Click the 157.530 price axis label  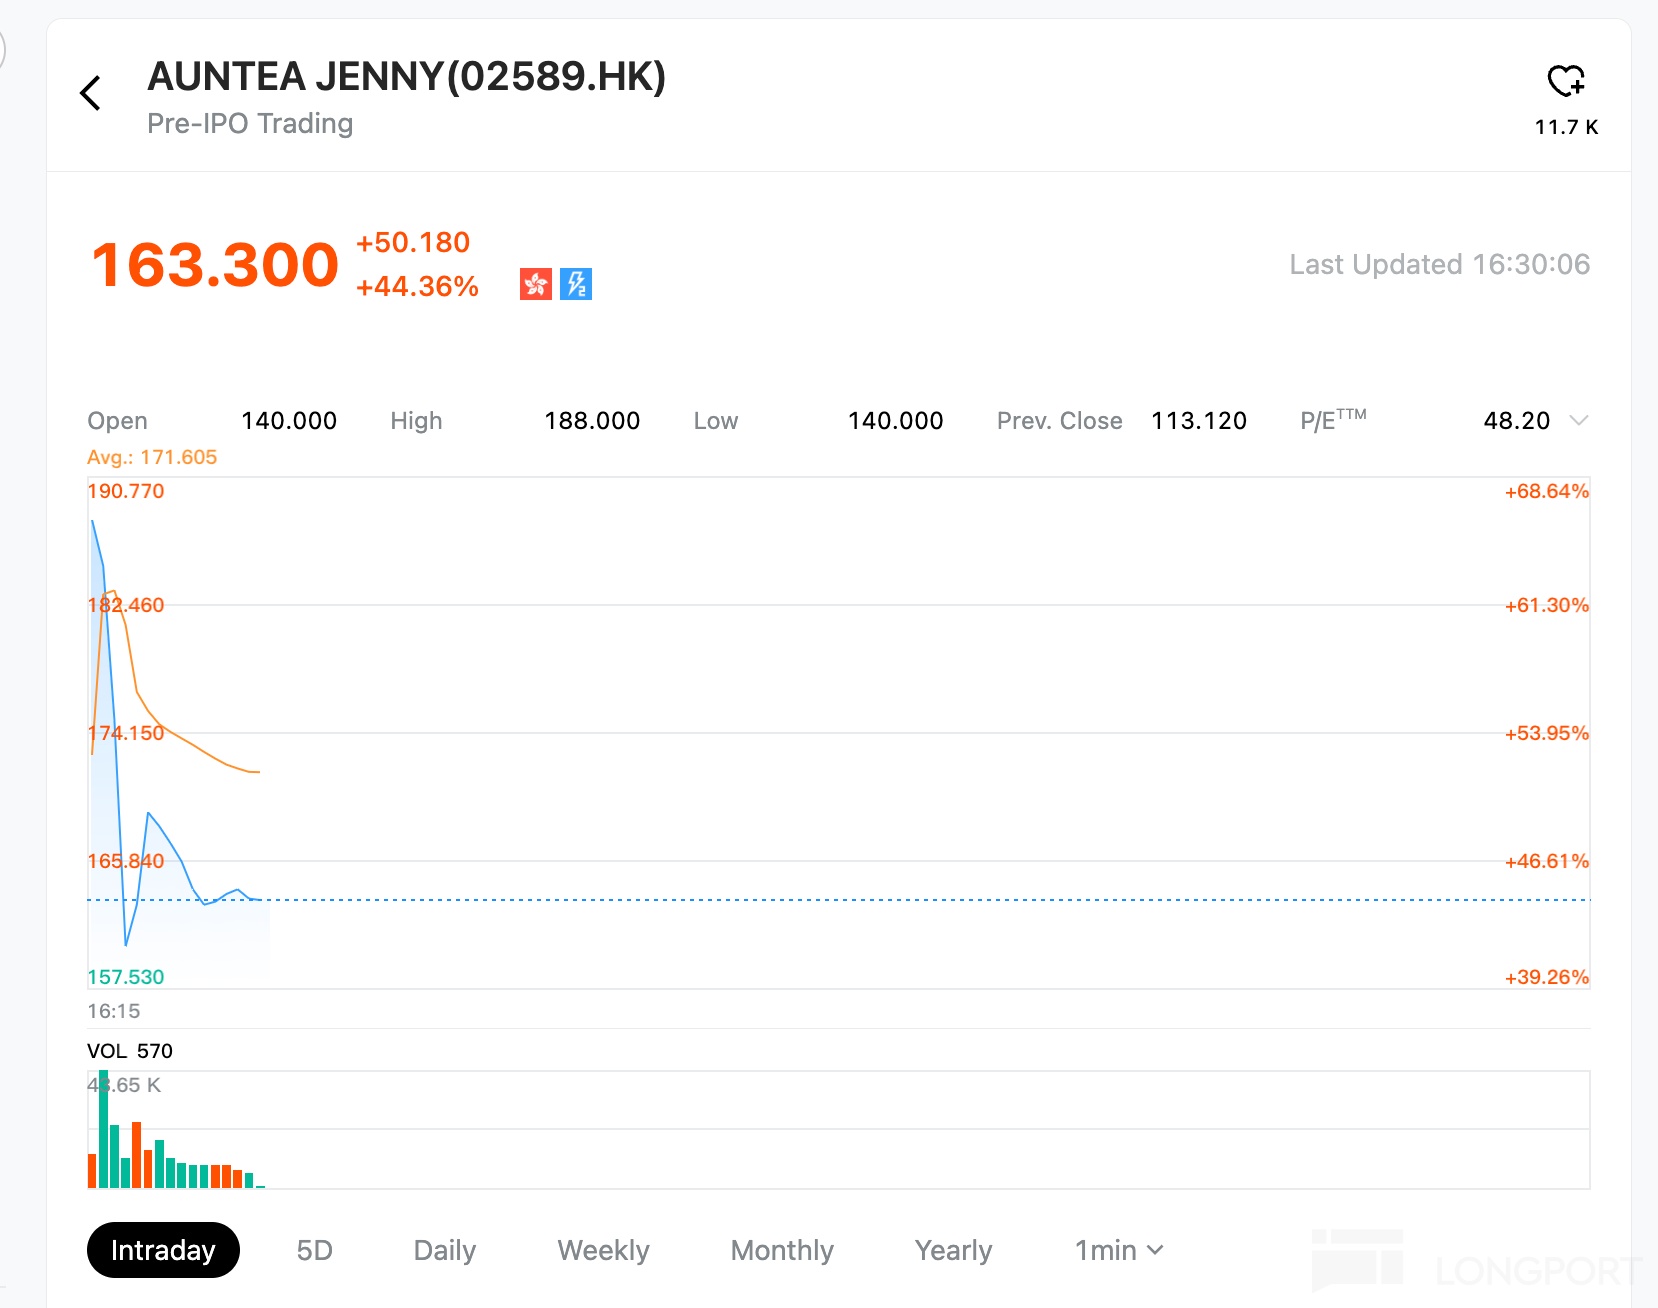[x=126, y=977]
